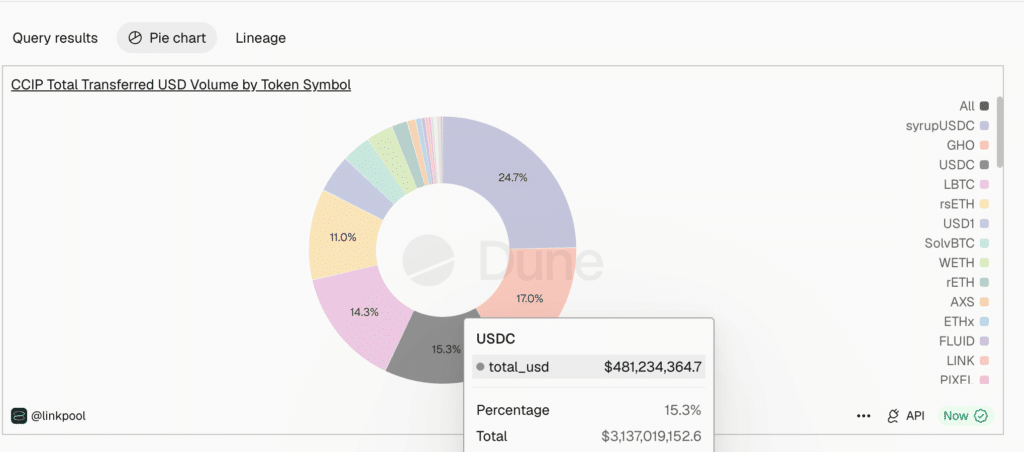Click the legend scrollbar thumb
Viewport: 1024px width, 452px height.
[1000, 133]
